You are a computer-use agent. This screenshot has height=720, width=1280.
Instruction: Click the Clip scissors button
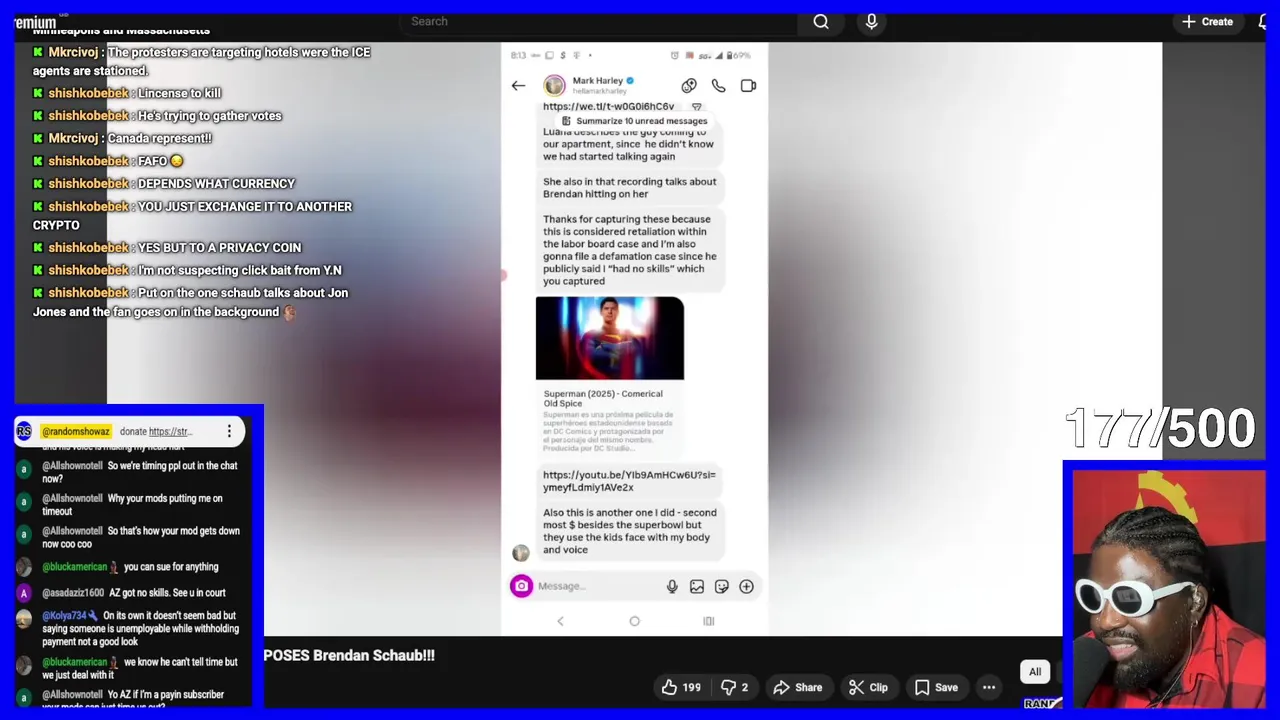(x=868, y=687)
